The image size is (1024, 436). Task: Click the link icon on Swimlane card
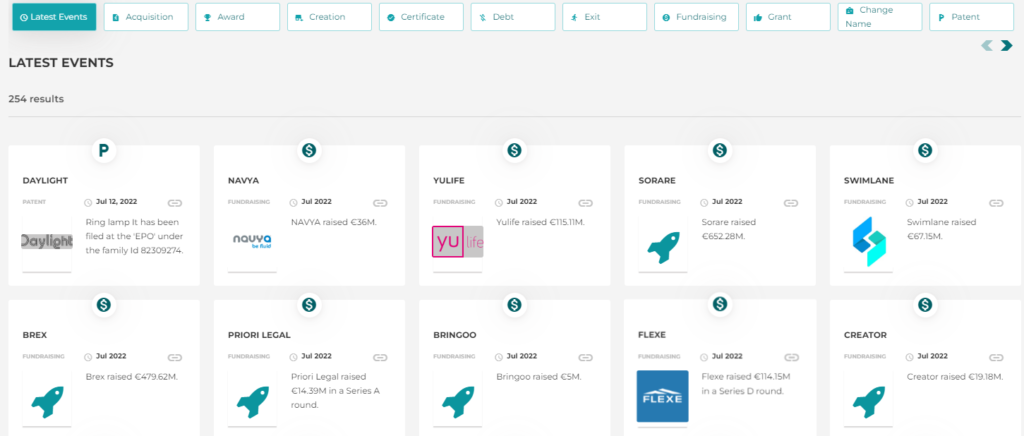click(x=996, y=203)
